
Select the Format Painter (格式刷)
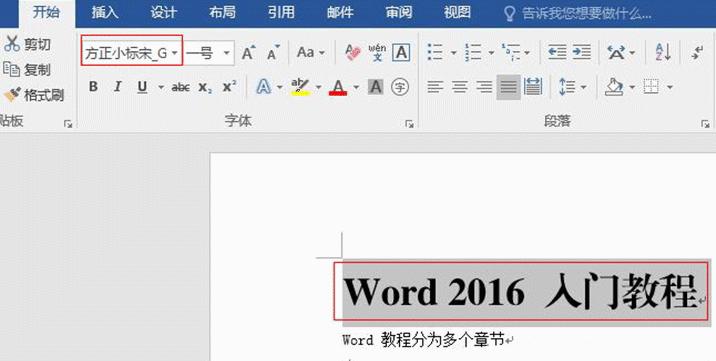pos(34,95)
